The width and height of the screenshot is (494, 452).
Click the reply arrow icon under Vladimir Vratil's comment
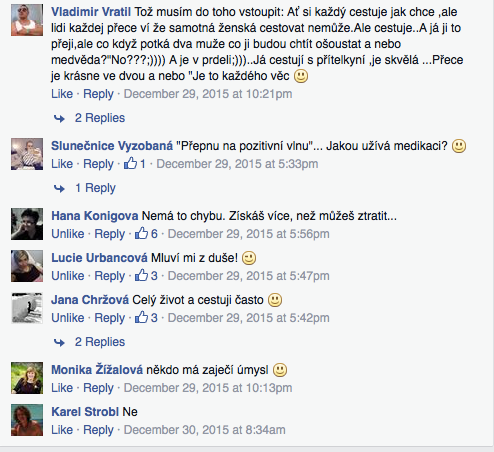pos(59,118)
